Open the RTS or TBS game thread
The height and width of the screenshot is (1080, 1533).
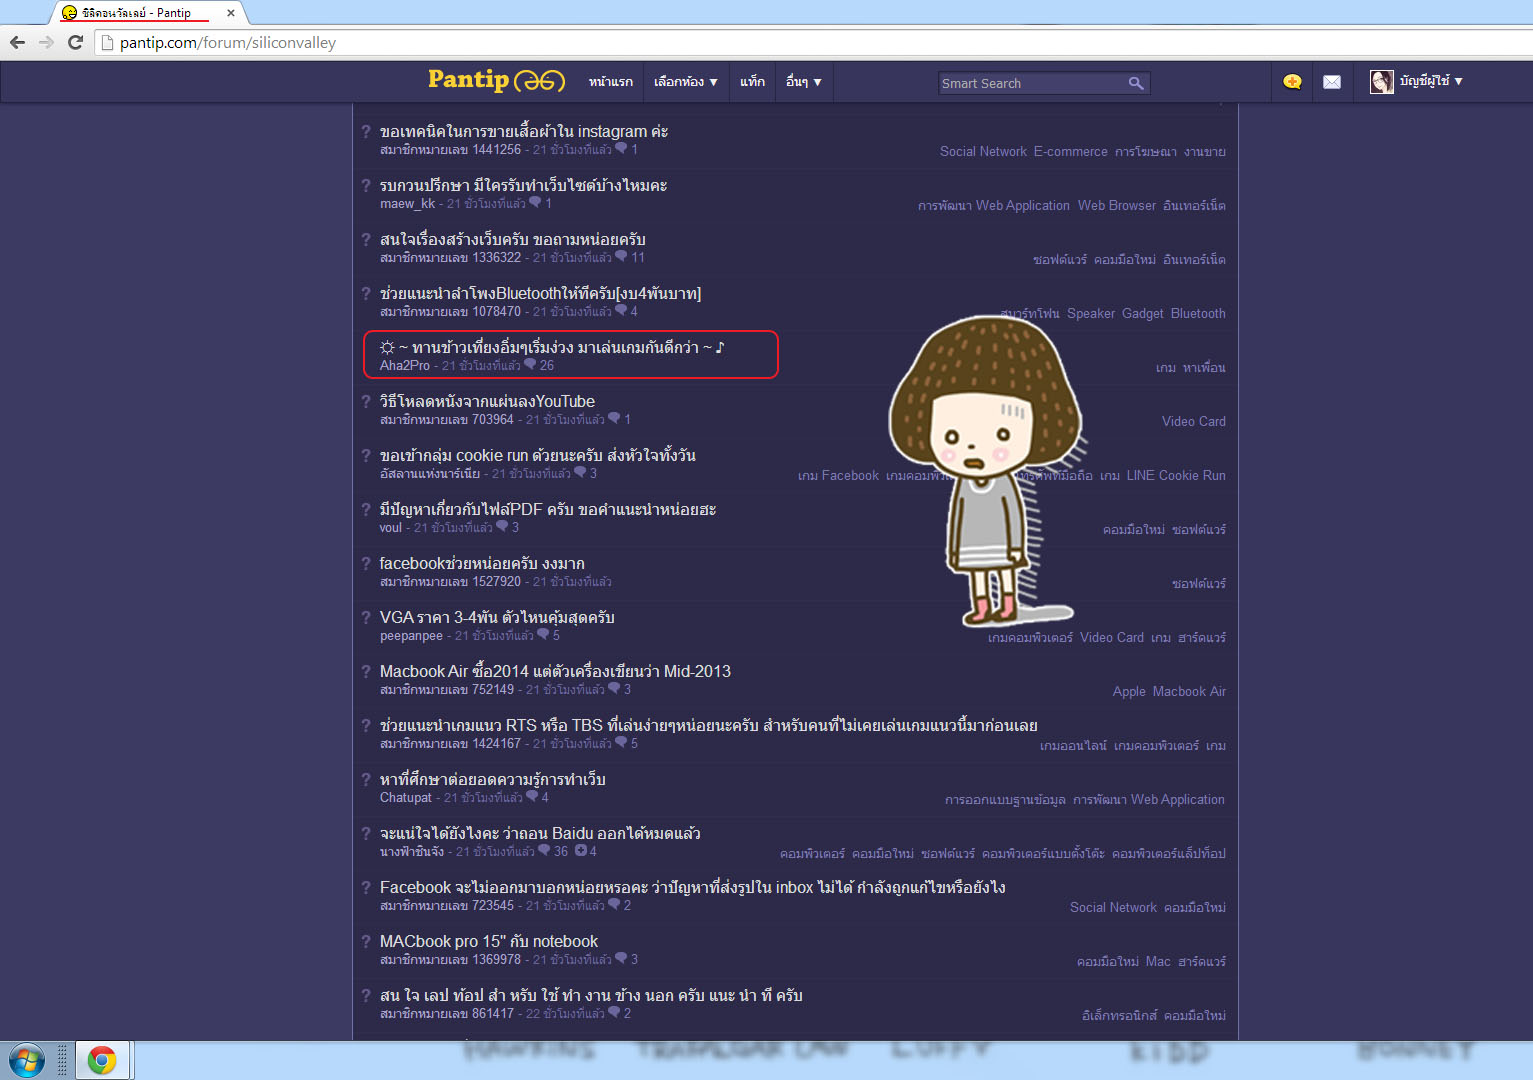(709, 725)
